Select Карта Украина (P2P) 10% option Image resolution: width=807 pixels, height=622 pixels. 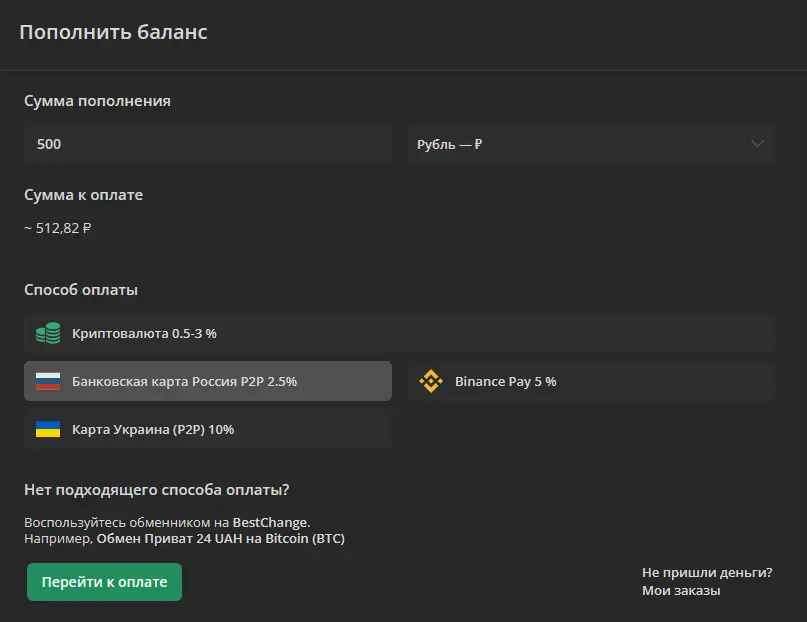pyautogui.click(x=208, y=429)
